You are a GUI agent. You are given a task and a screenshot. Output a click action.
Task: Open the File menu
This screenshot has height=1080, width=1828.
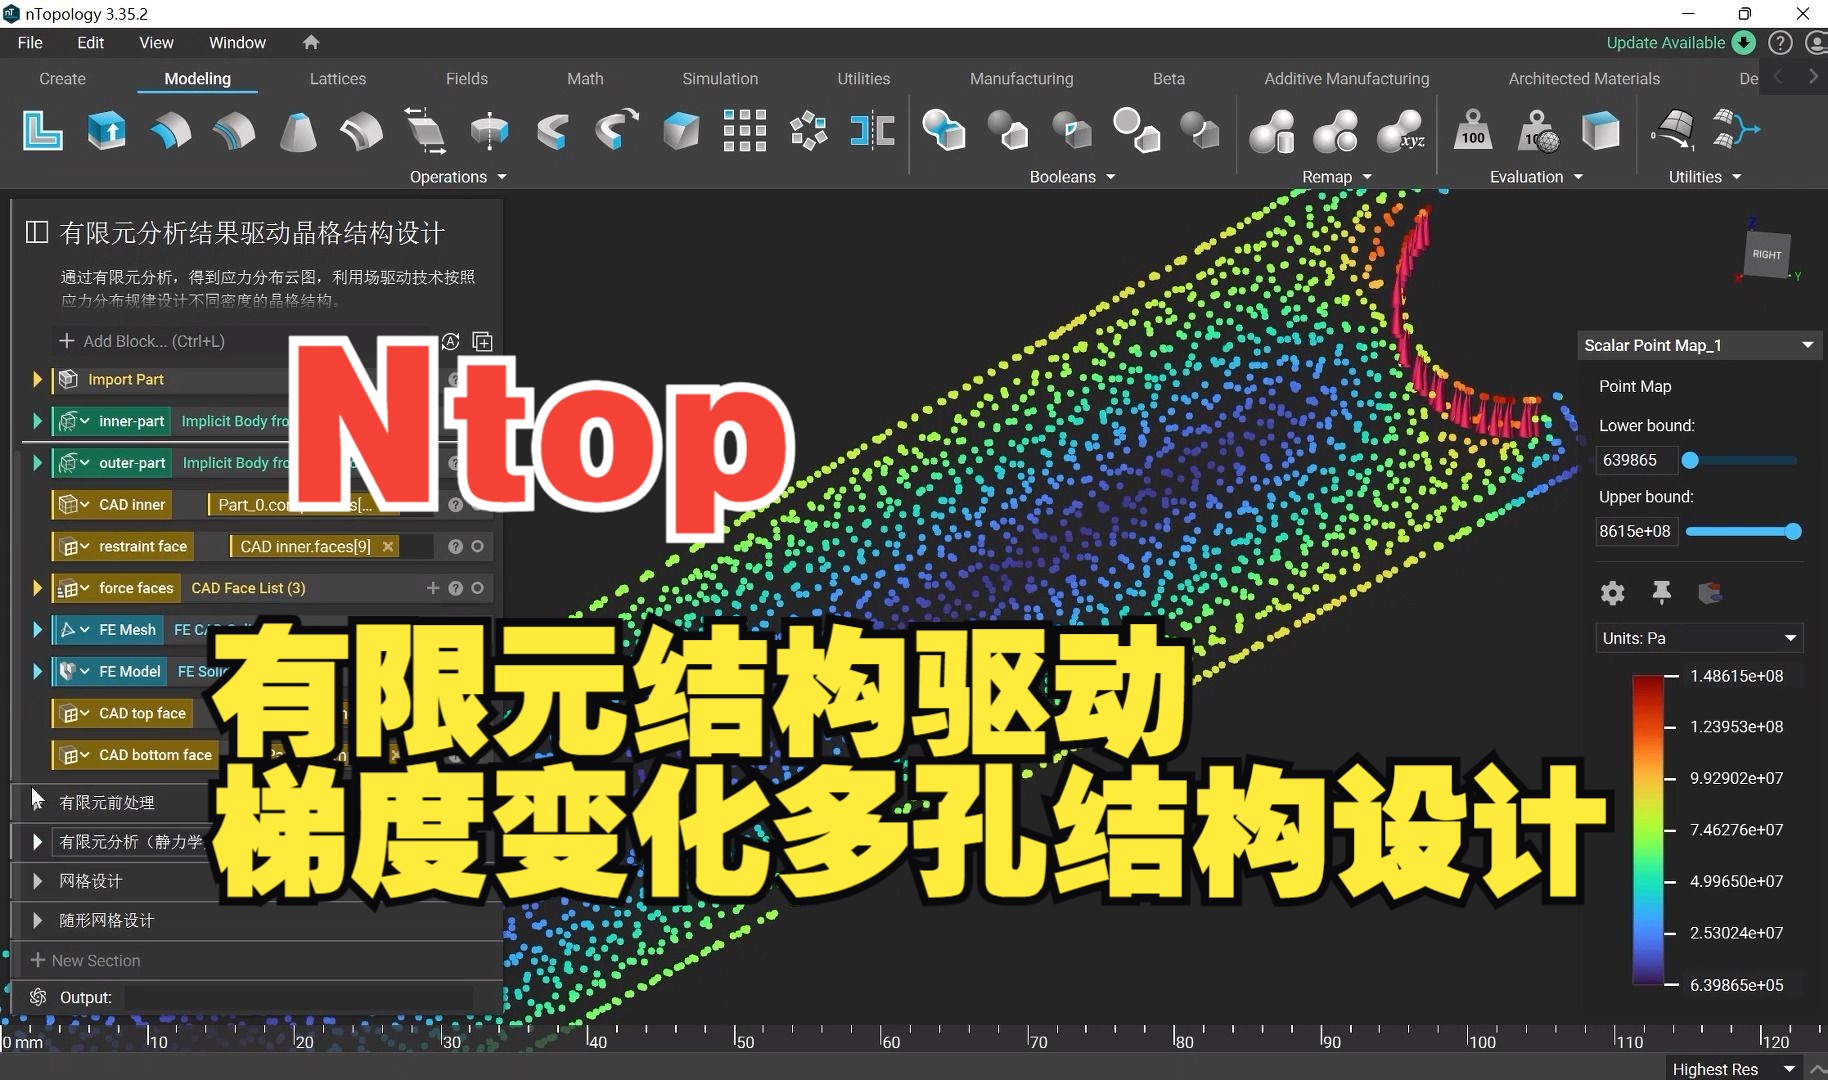(x=30, y=42)
